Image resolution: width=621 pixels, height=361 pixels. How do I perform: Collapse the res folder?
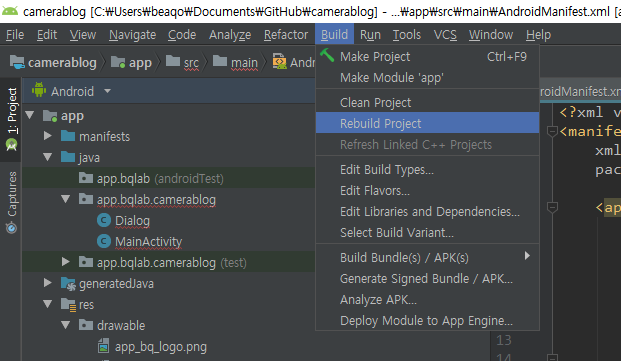[x=48, y=304]
